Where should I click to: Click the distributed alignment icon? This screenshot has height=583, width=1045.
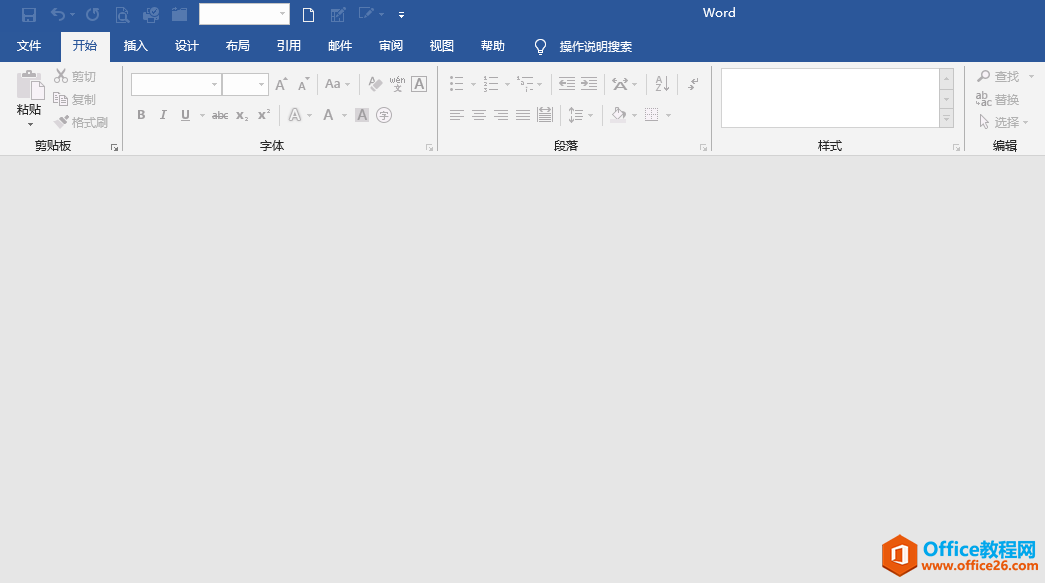[545, 115]
